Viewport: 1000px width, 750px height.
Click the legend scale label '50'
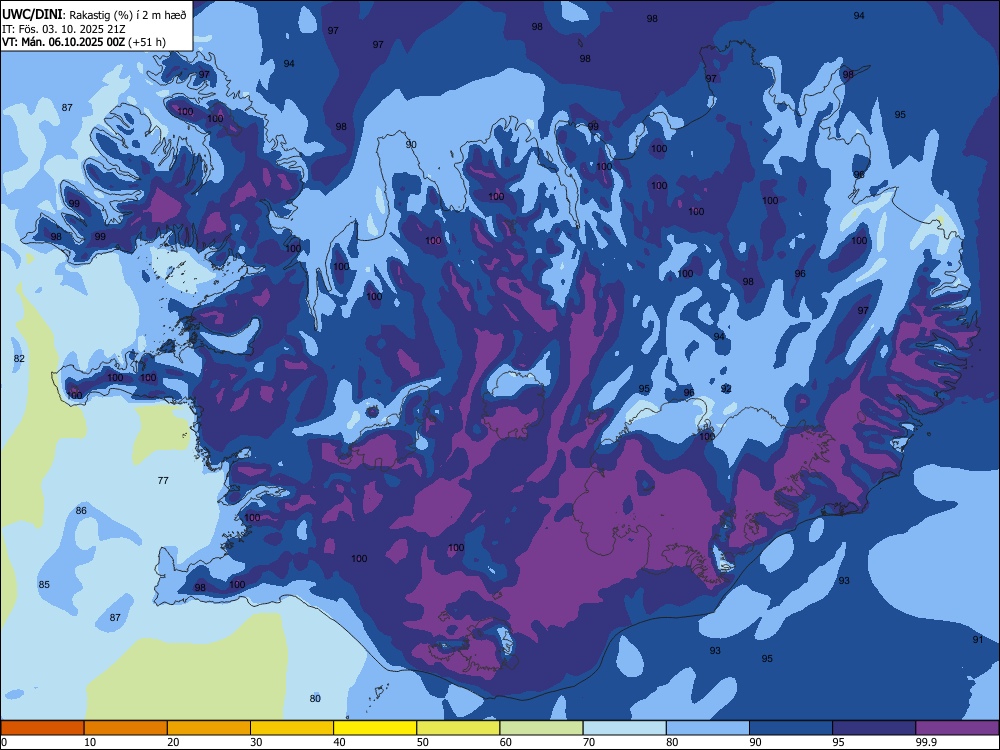[422, 742]
